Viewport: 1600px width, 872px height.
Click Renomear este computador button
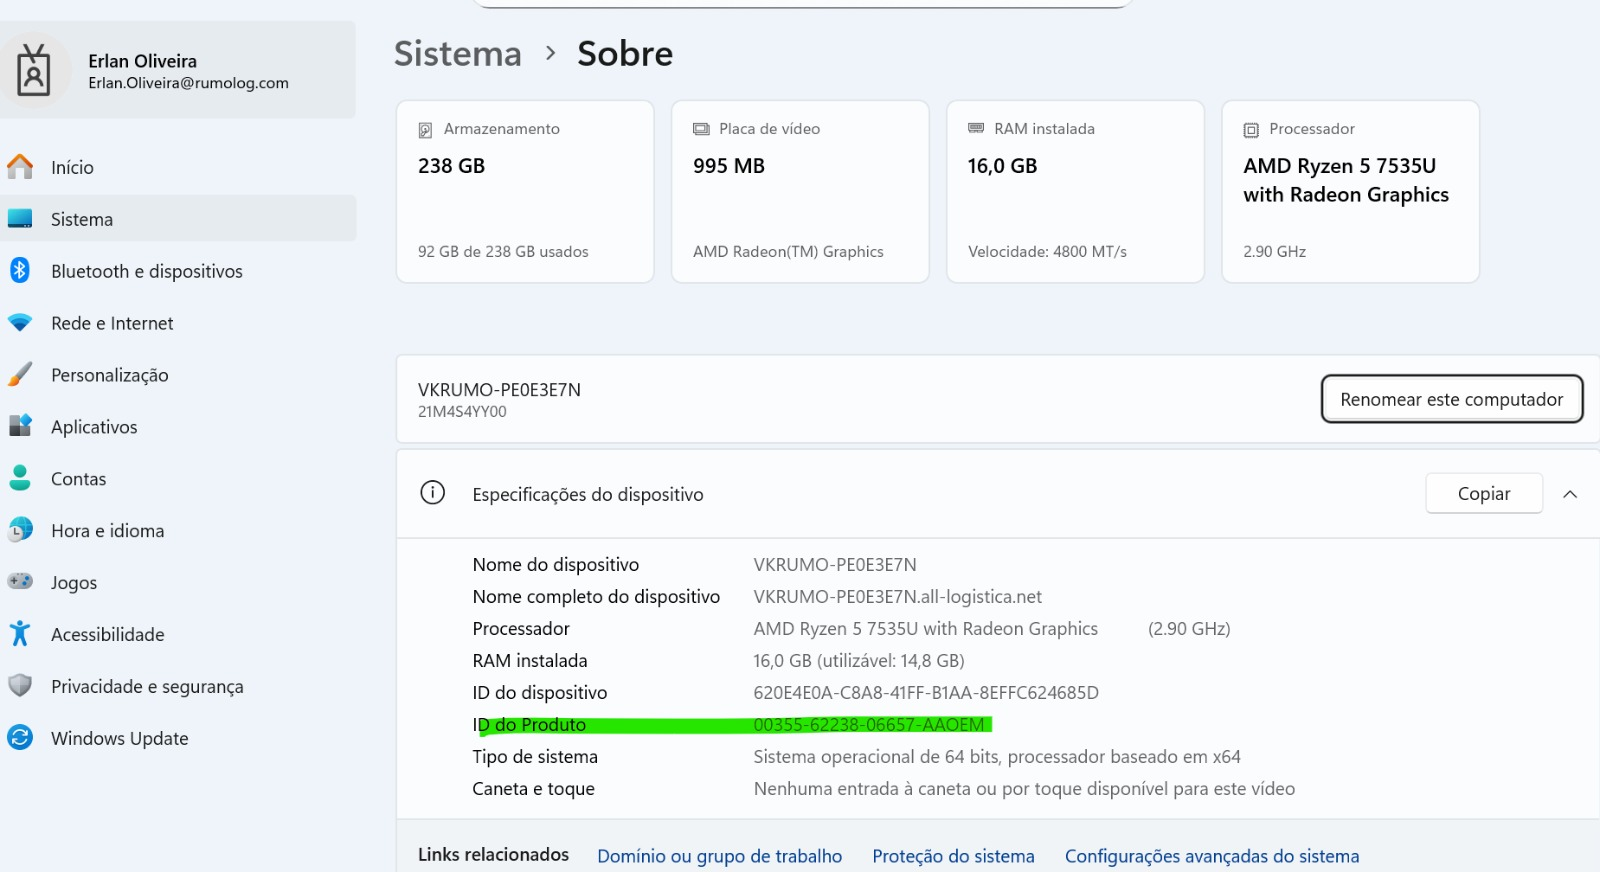coord(1452,399)
